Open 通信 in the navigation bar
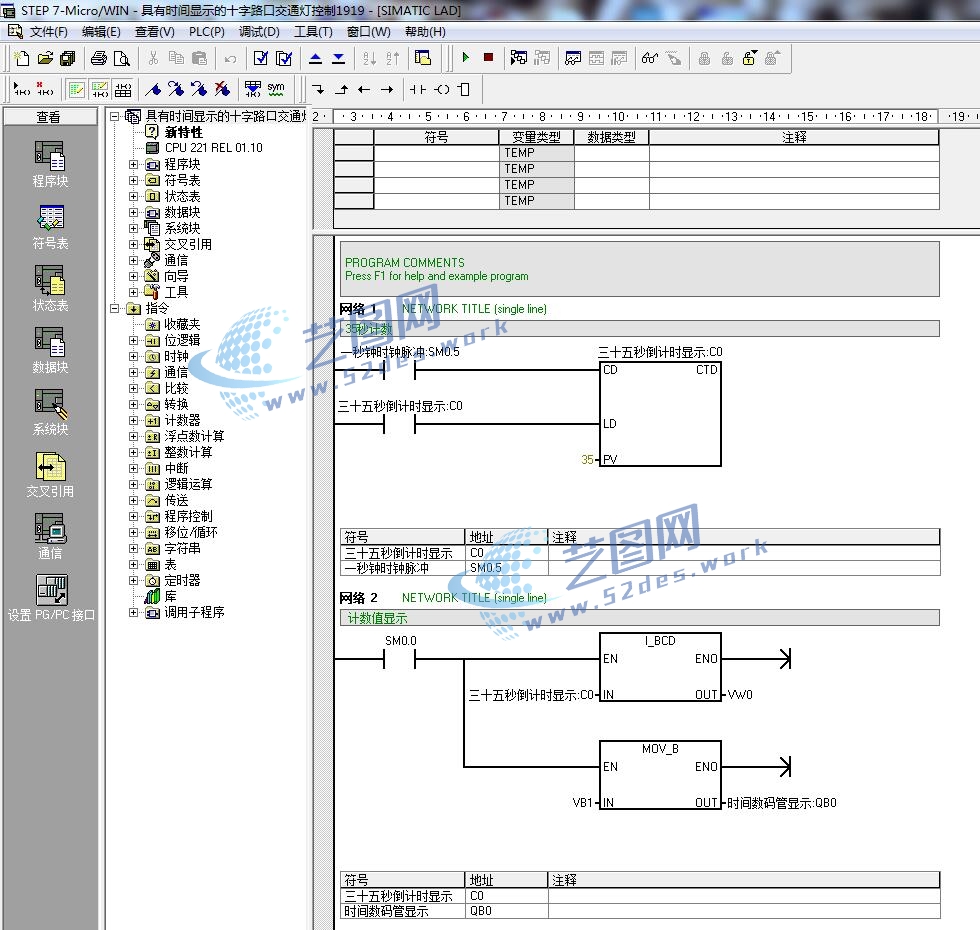The height and width of the screenshot is (930, 980). (50, 536)
